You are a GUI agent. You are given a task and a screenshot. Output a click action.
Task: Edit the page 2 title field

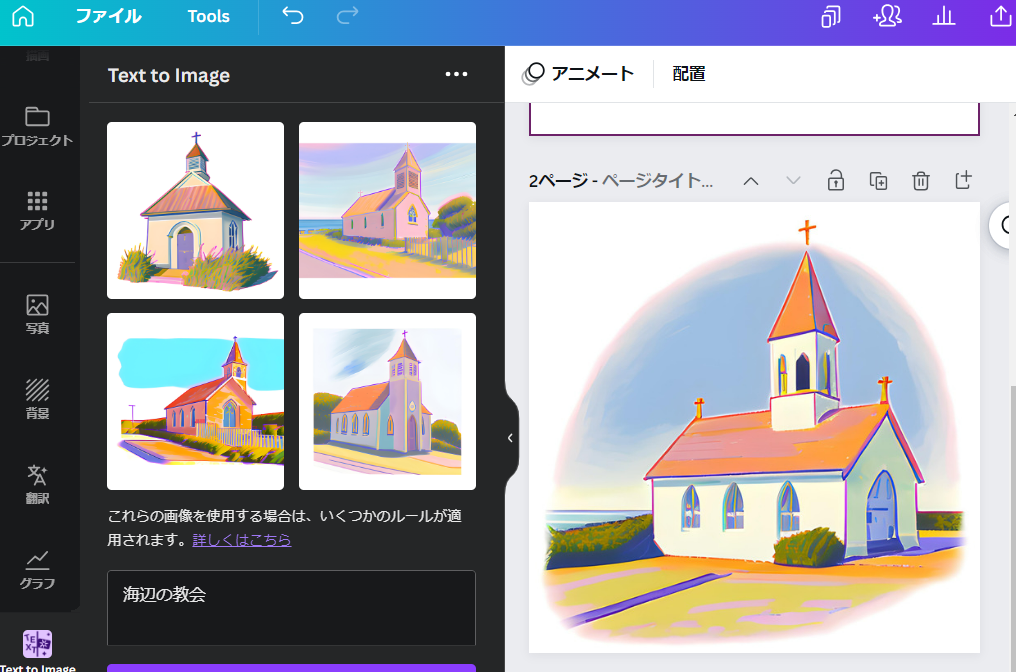pyautogui.click(x=657, y=180)
